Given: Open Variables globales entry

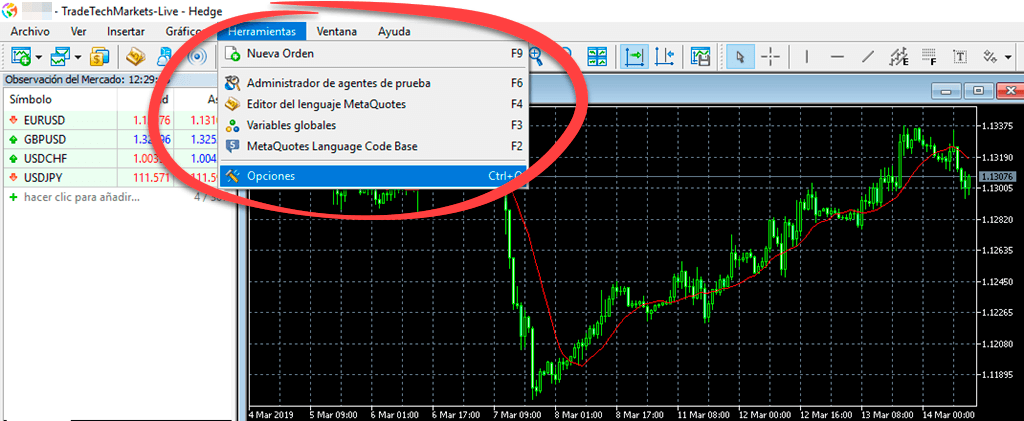Looking at the screenshot, I should (373, 125).
